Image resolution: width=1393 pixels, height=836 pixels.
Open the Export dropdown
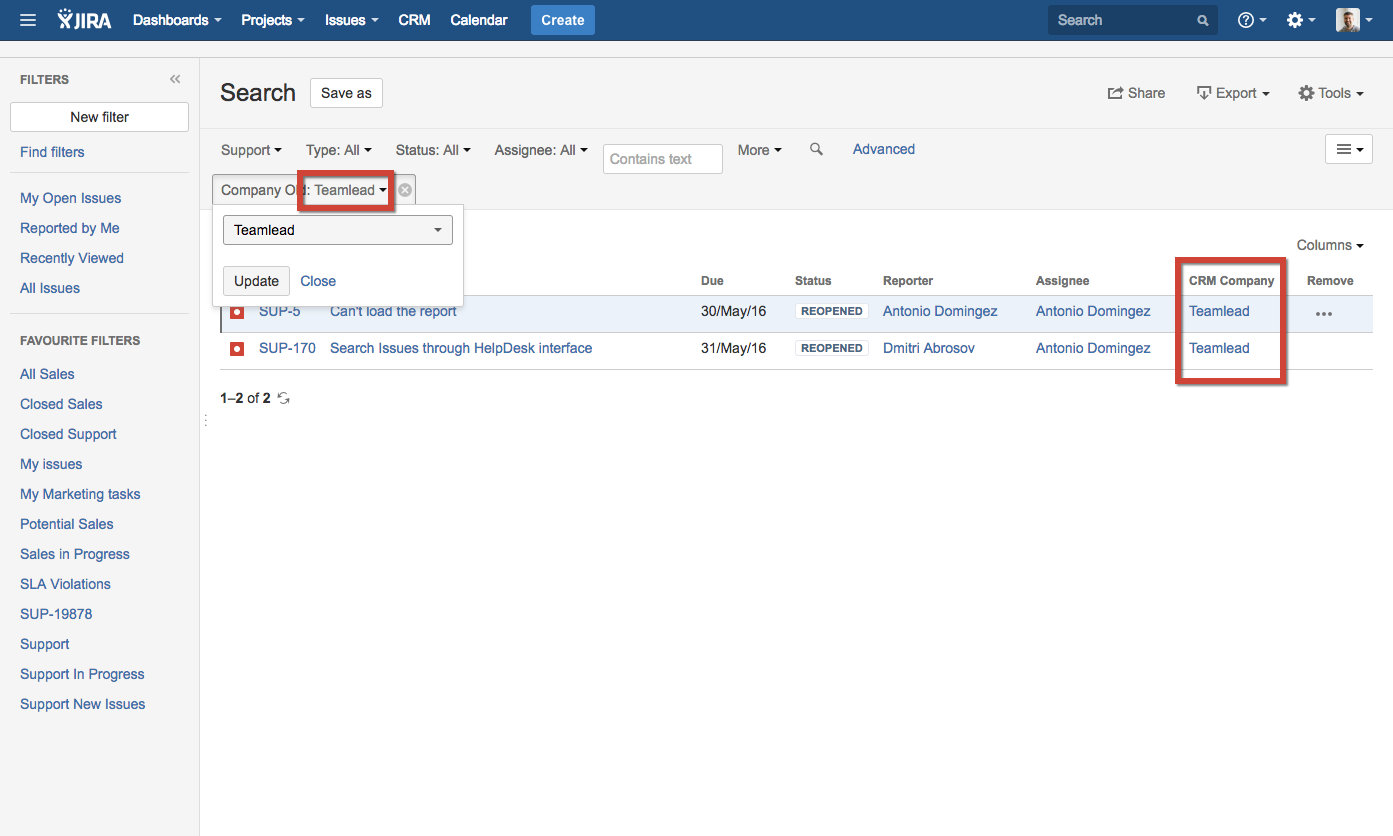tap(1233, 93)
